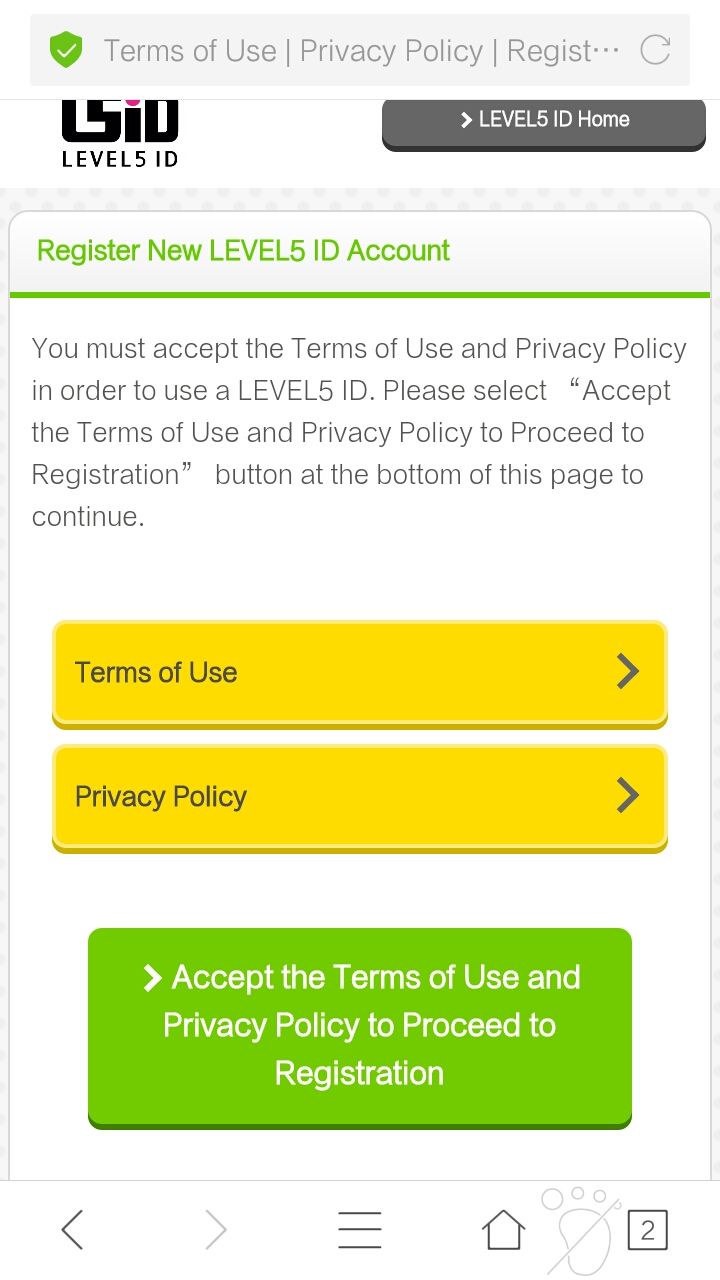Click the arrow inside LEVEL5 ID Home button
Image resolution: width=720 pixels, height=1280 pixels.
pyautogui.click(x=466, y=120)
